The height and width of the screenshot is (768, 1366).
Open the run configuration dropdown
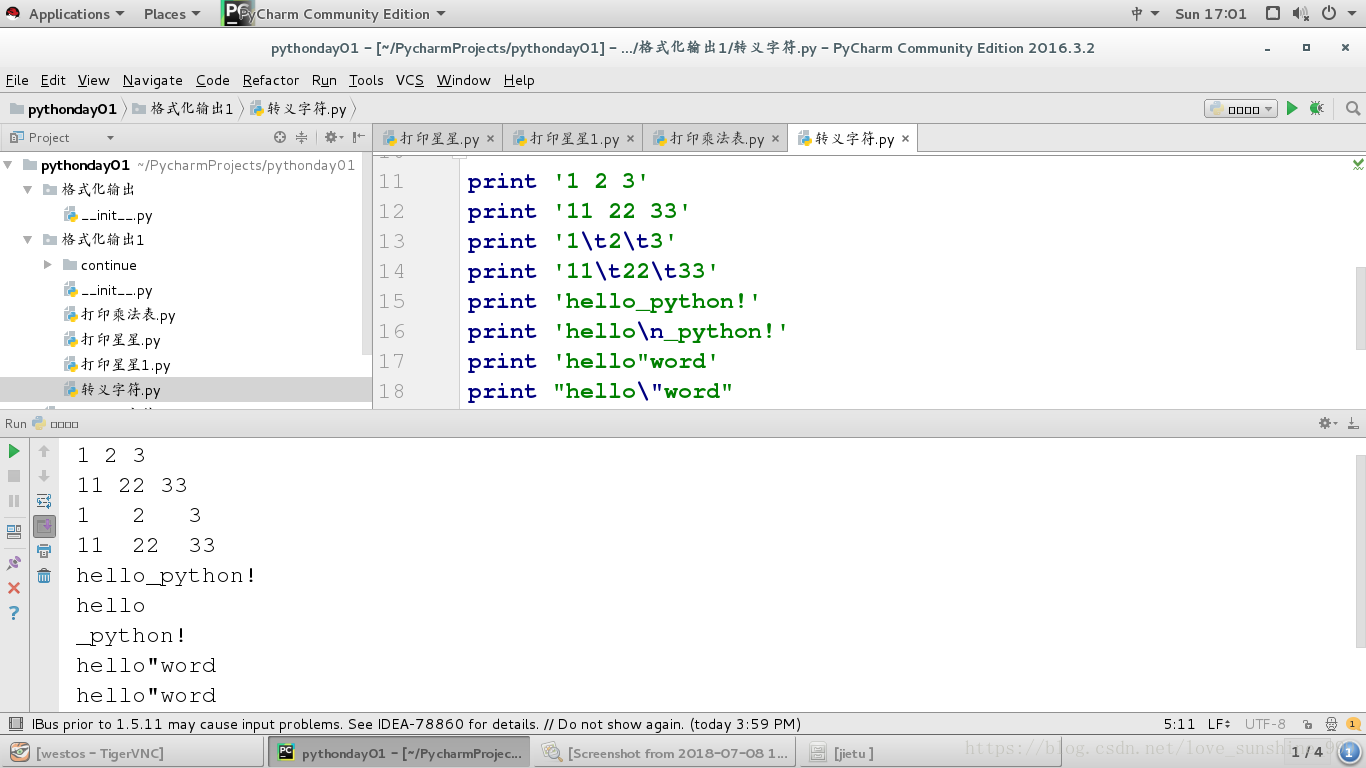point(1242,109)
